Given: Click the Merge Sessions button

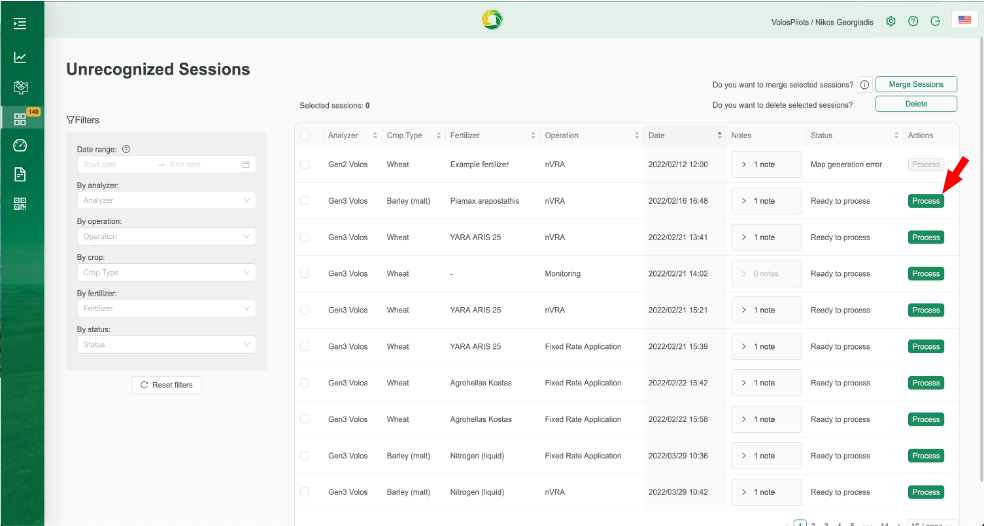Looking at the screenshot, I should click(916, 85).
